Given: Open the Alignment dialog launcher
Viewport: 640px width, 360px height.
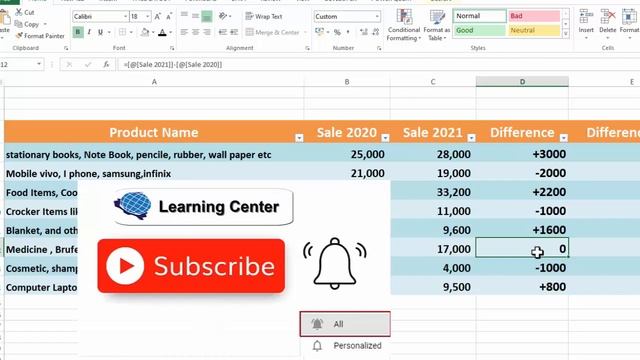Looking at the screenshot, I should (307, 48).
